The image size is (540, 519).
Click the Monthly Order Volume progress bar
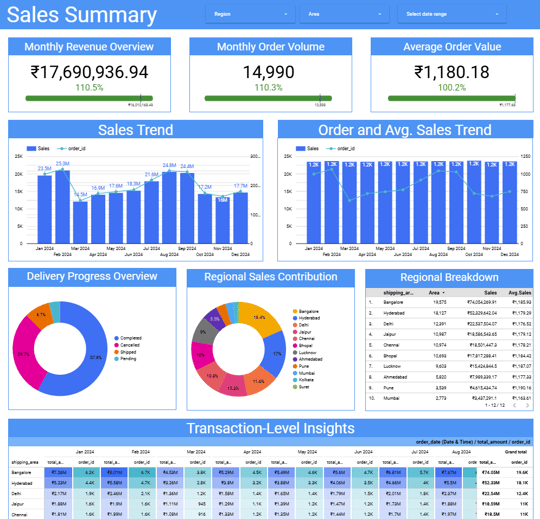click(268, 98)
